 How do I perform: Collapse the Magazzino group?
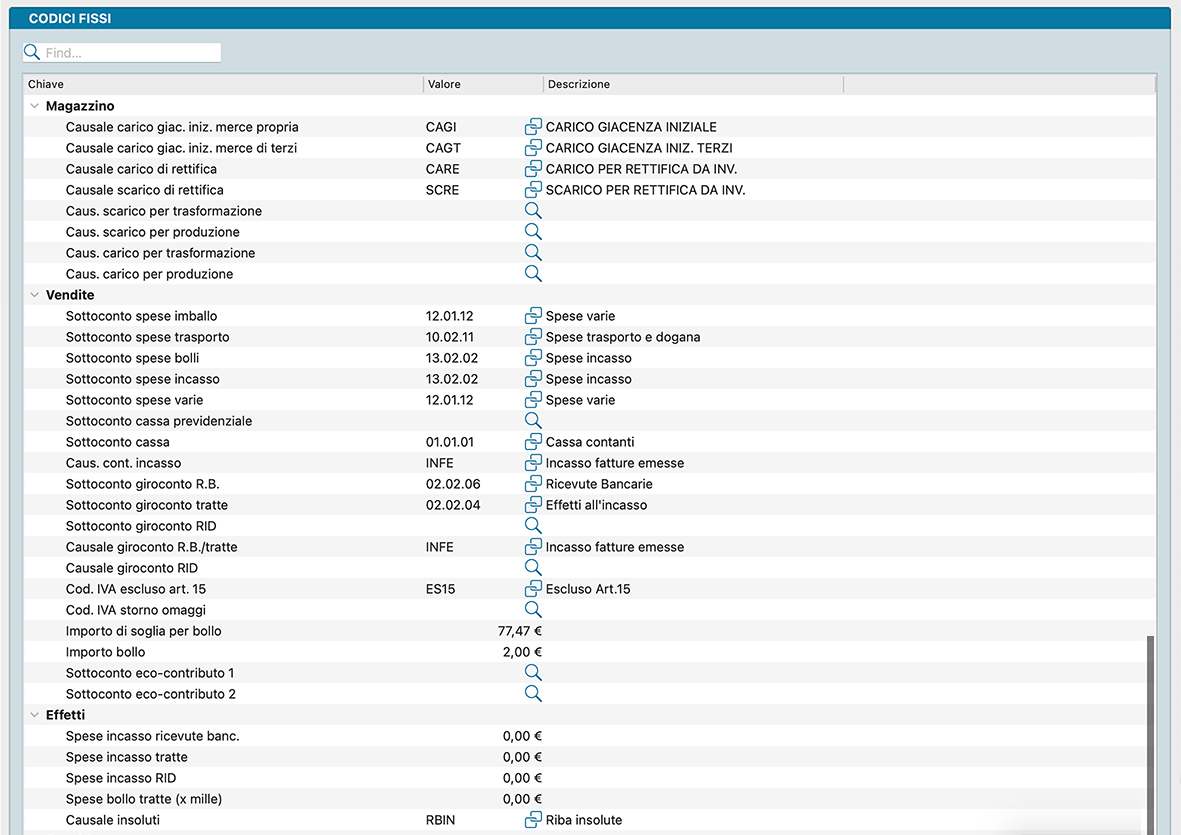coord(35,106)
